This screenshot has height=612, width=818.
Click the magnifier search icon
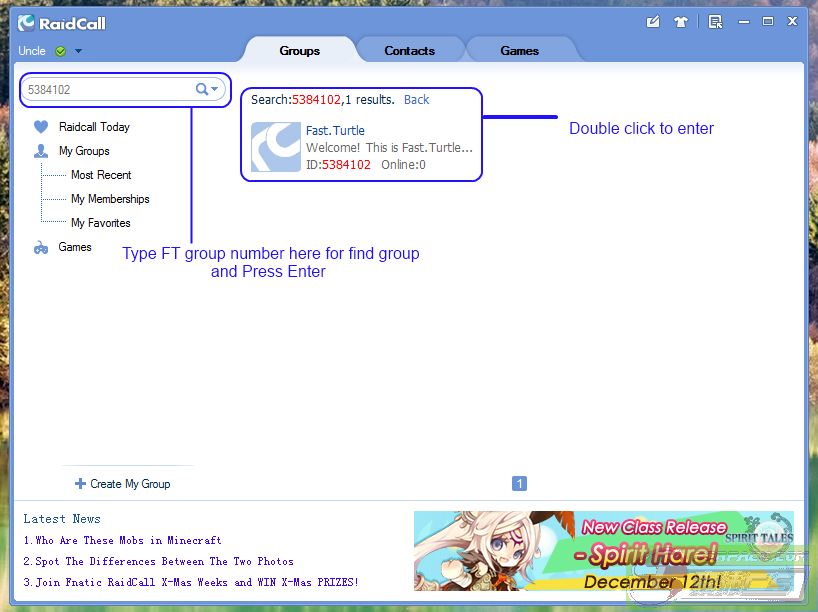201,89
